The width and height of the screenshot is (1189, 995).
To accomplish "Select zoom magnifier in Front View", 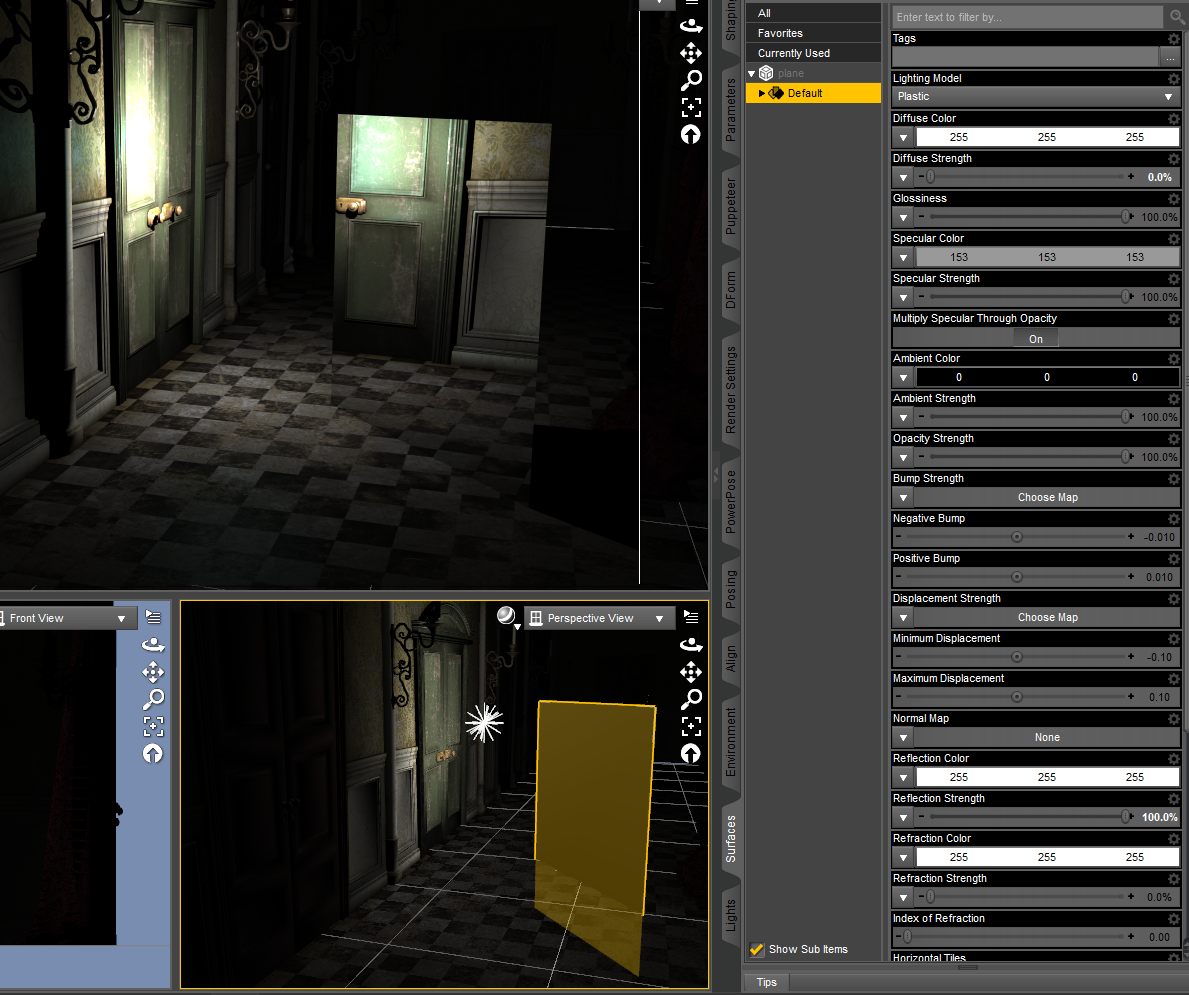I will 153,698.
